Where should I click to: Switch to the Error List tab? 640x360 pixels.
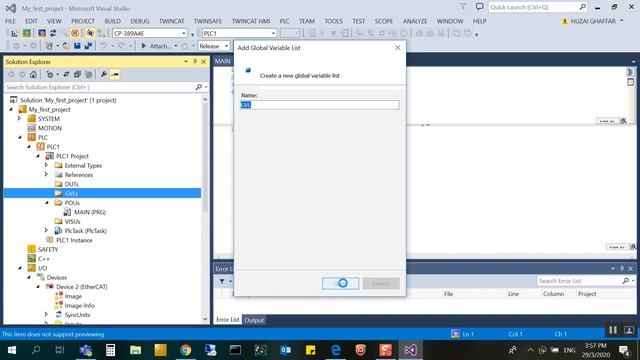[x=228, y=320]
